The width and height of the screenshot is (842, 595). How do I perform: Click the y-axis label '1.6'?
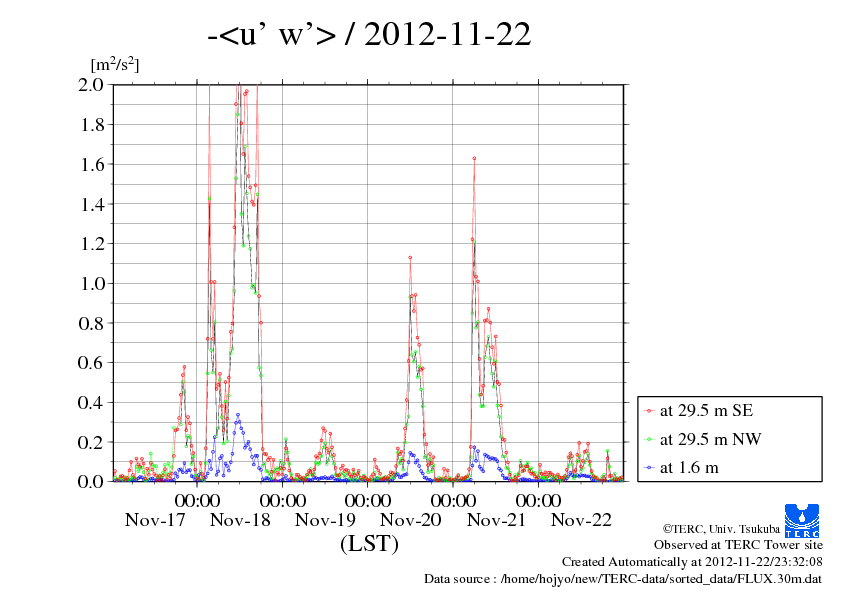91,164
